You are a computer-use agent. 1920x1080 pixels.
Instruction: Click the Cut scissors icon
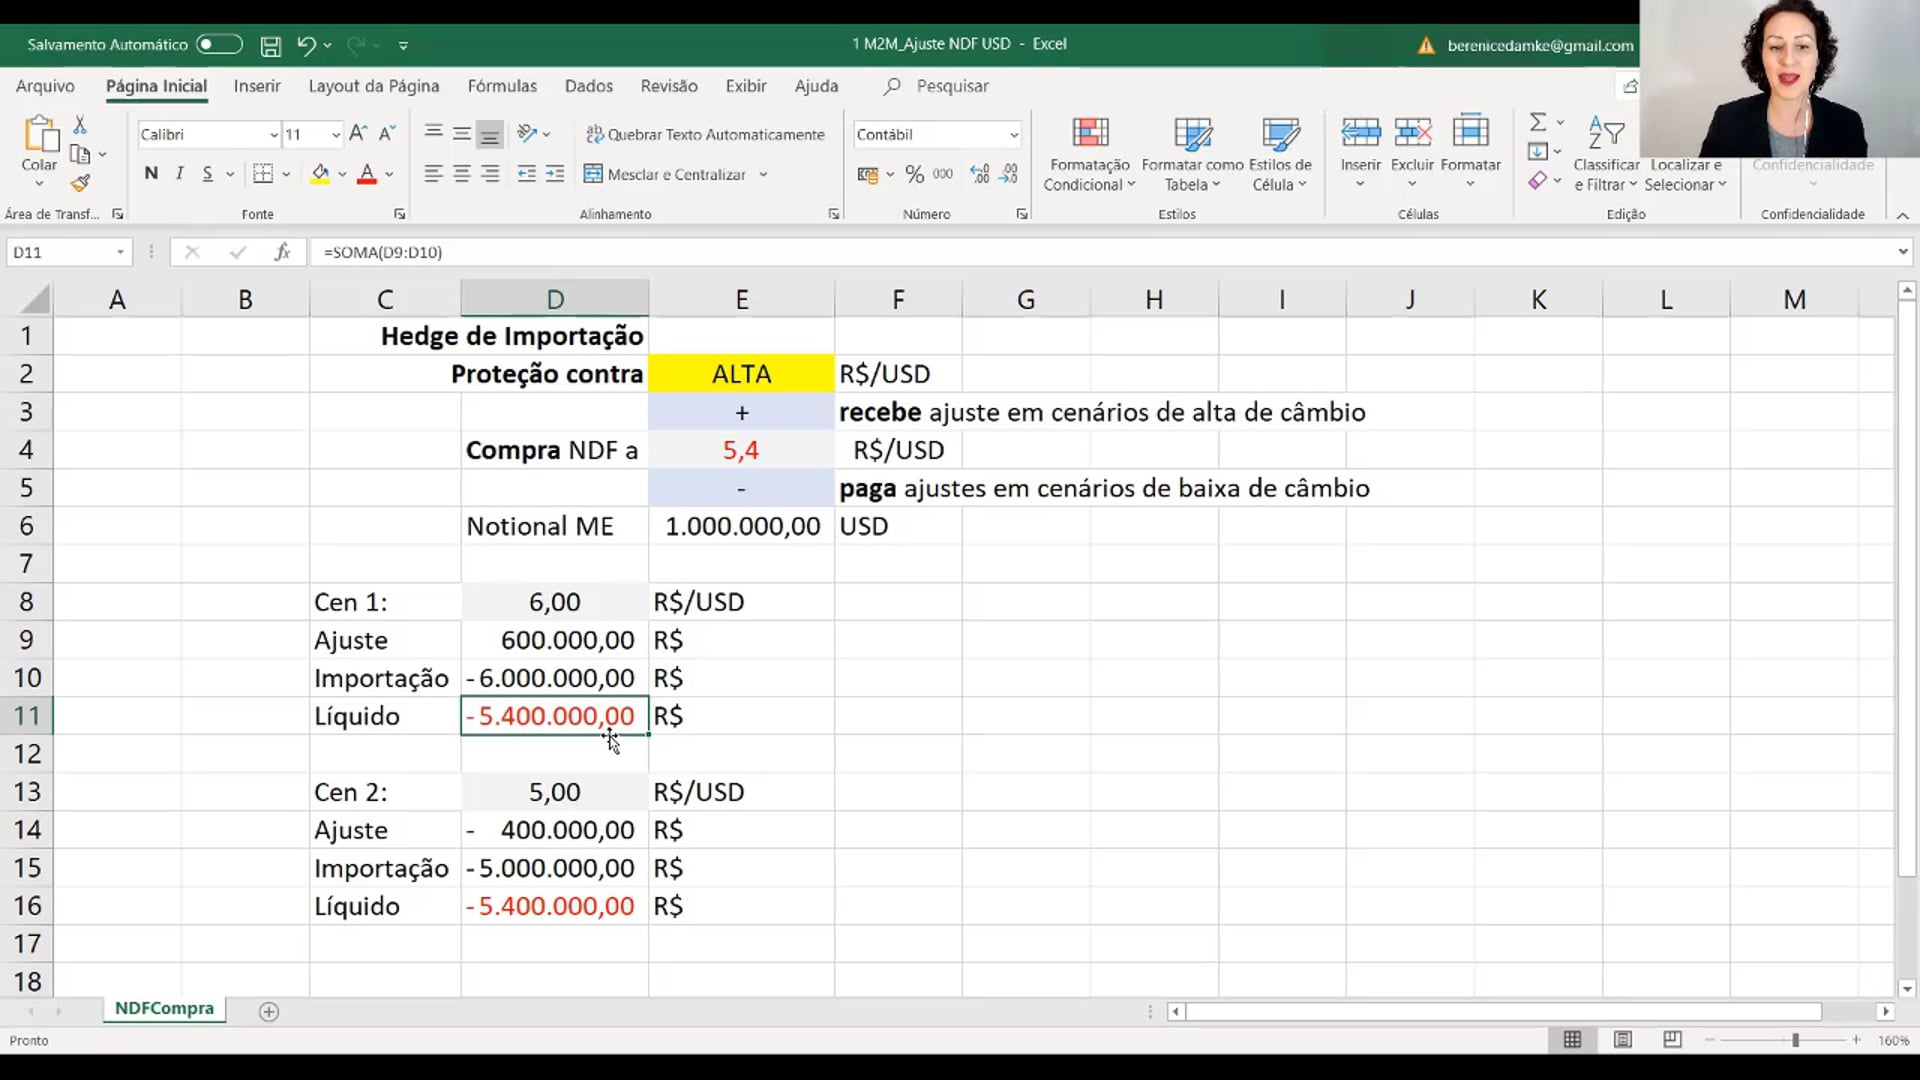80,125
